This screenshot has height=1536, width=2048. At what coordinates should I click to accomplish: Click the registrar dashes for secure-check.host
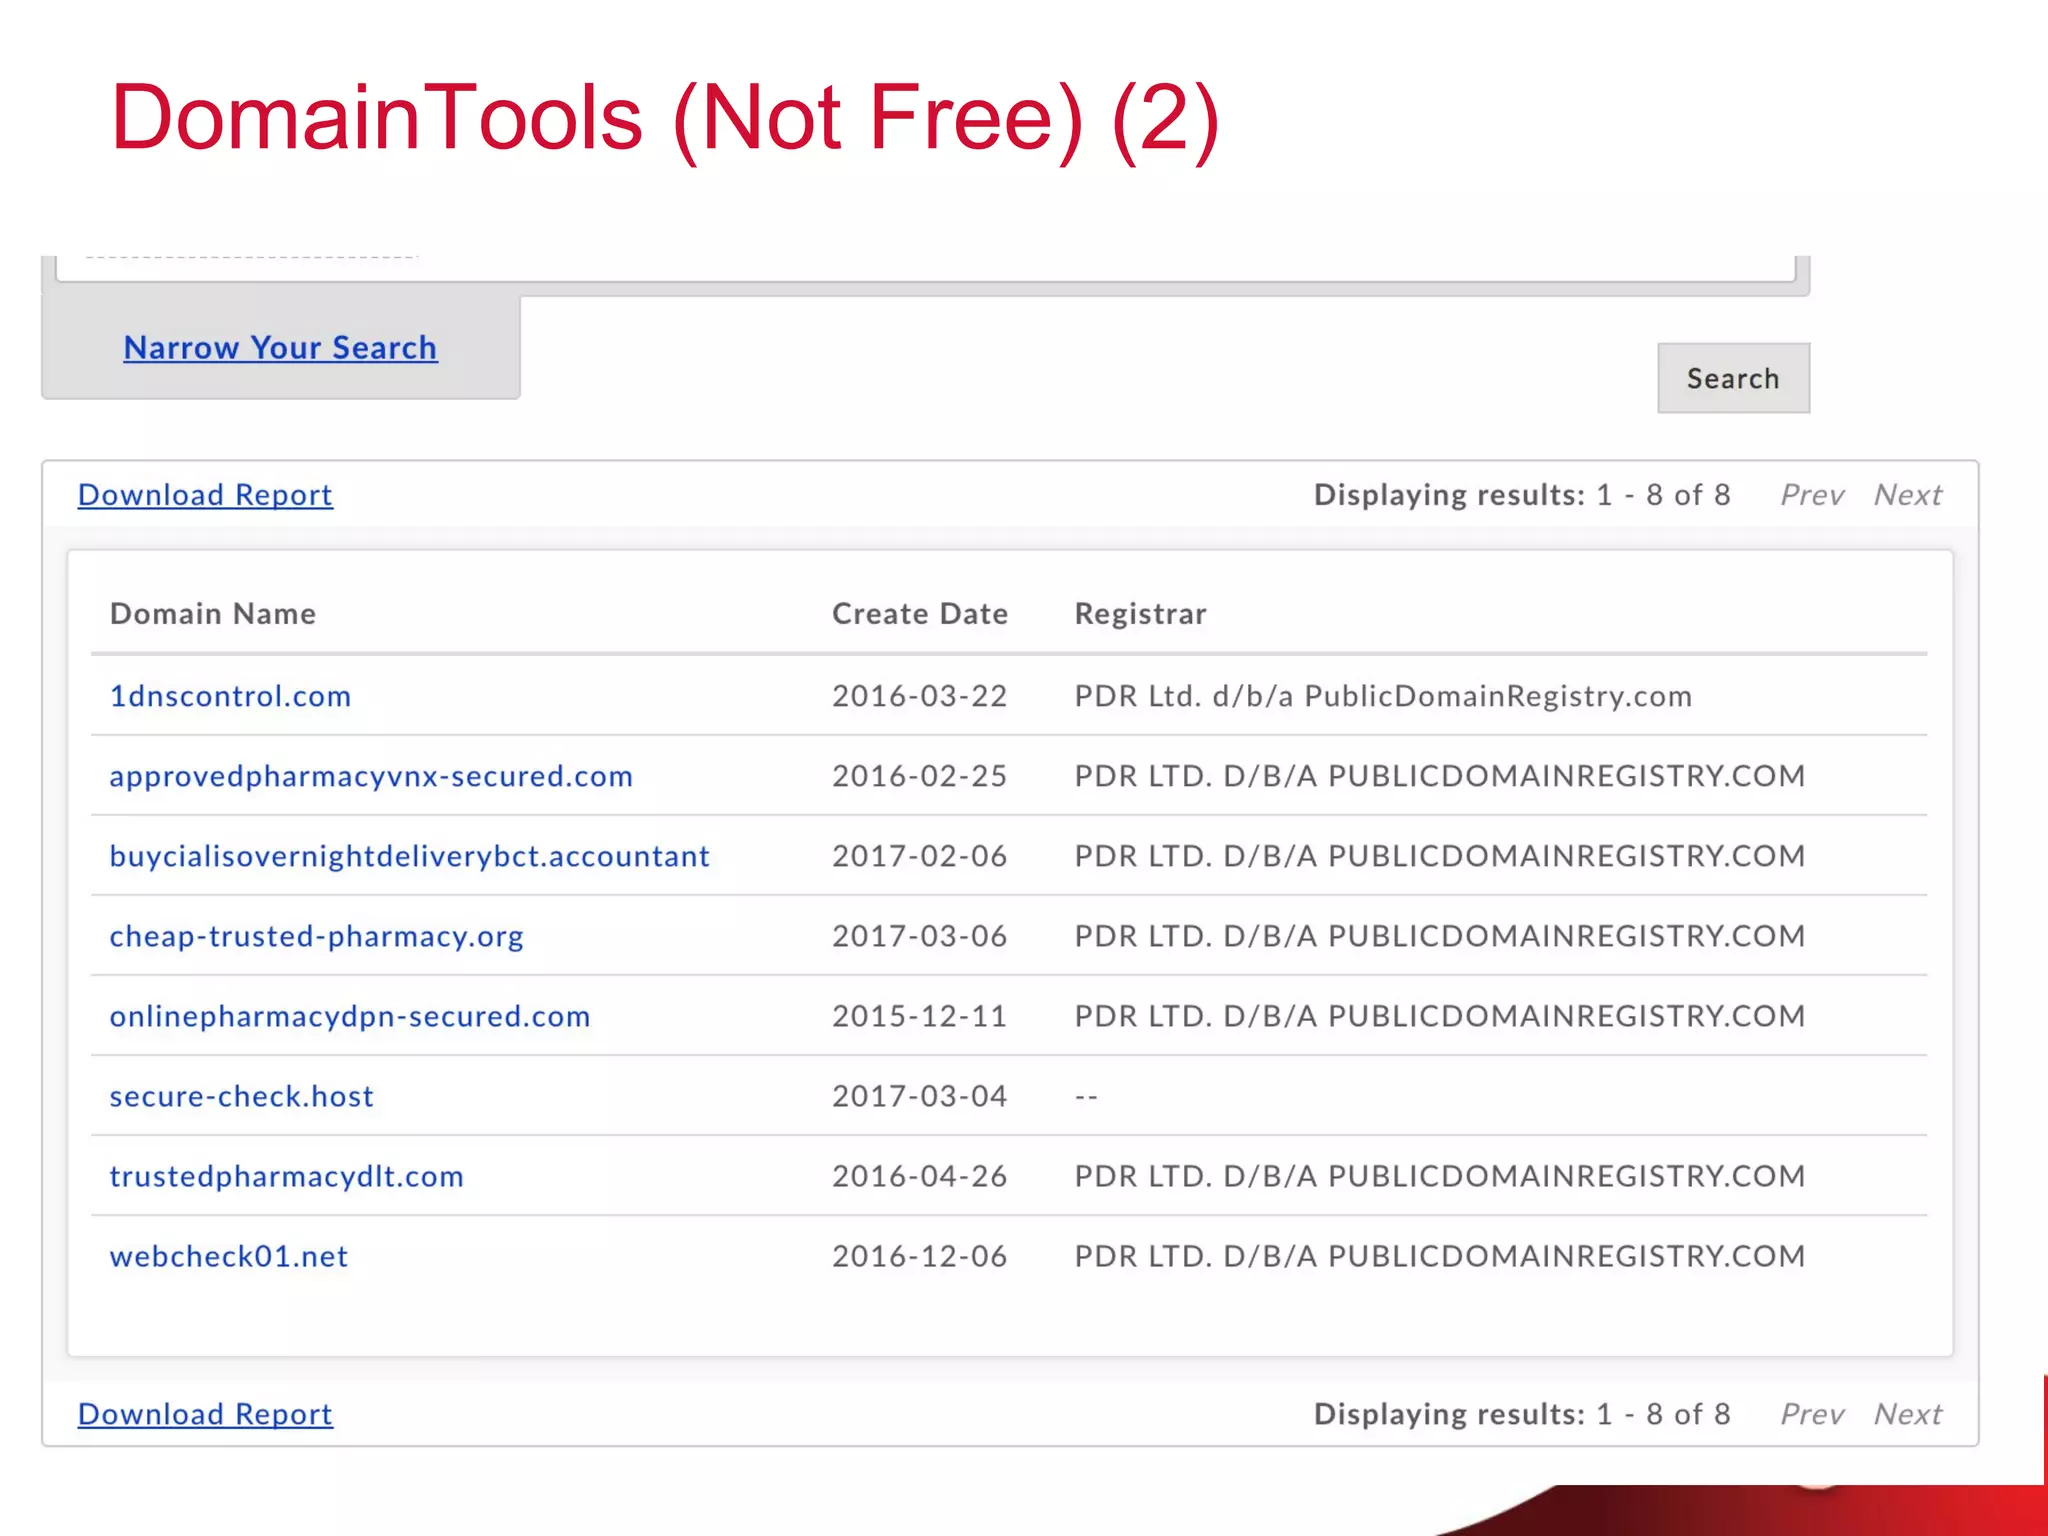[1086, 1097]
